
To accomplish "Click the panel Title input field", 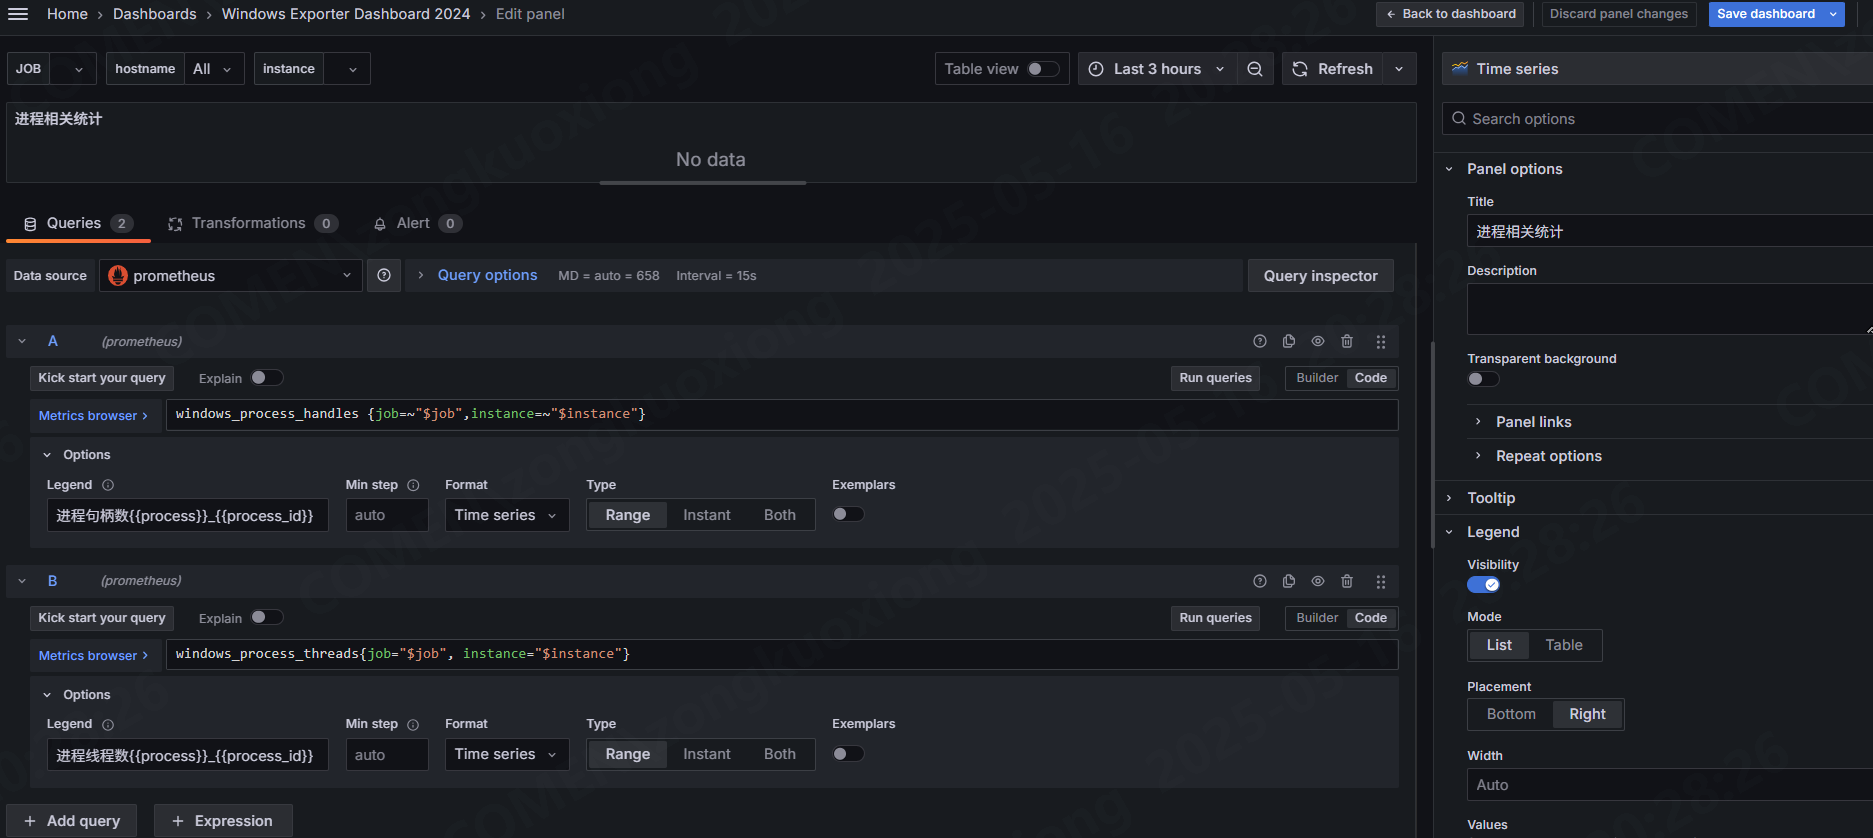I will [1669, 231].
